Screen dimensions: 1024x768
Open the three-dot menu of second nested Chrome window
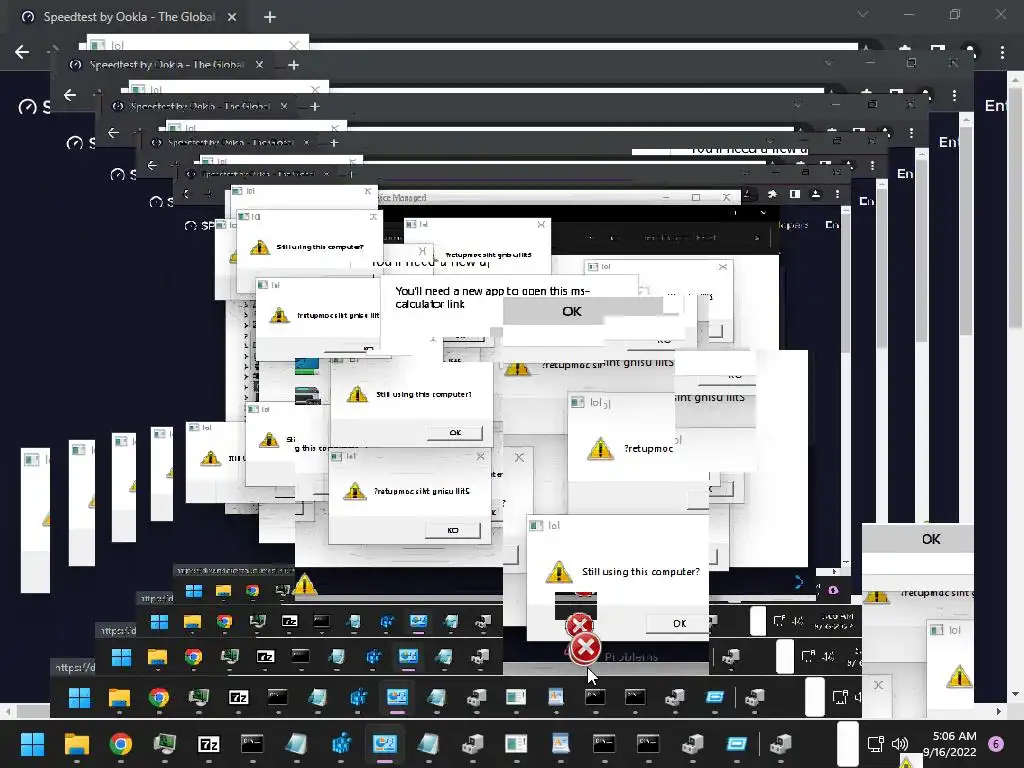(954, 95)
